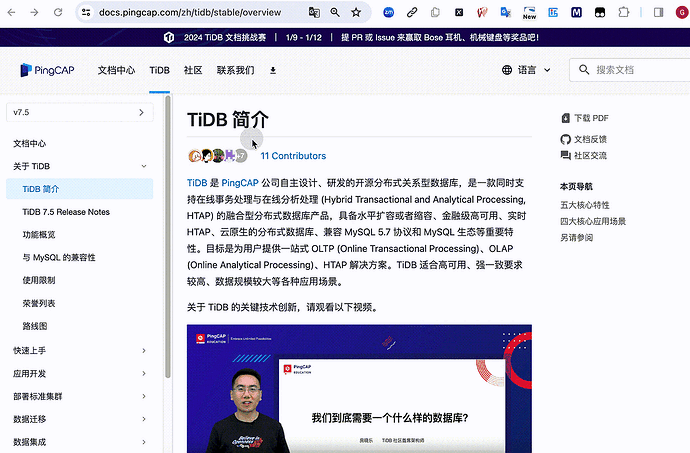This screenshot has width=690, height=453.
Task: Reload the page with refresh icon
Action: [58, 12]
